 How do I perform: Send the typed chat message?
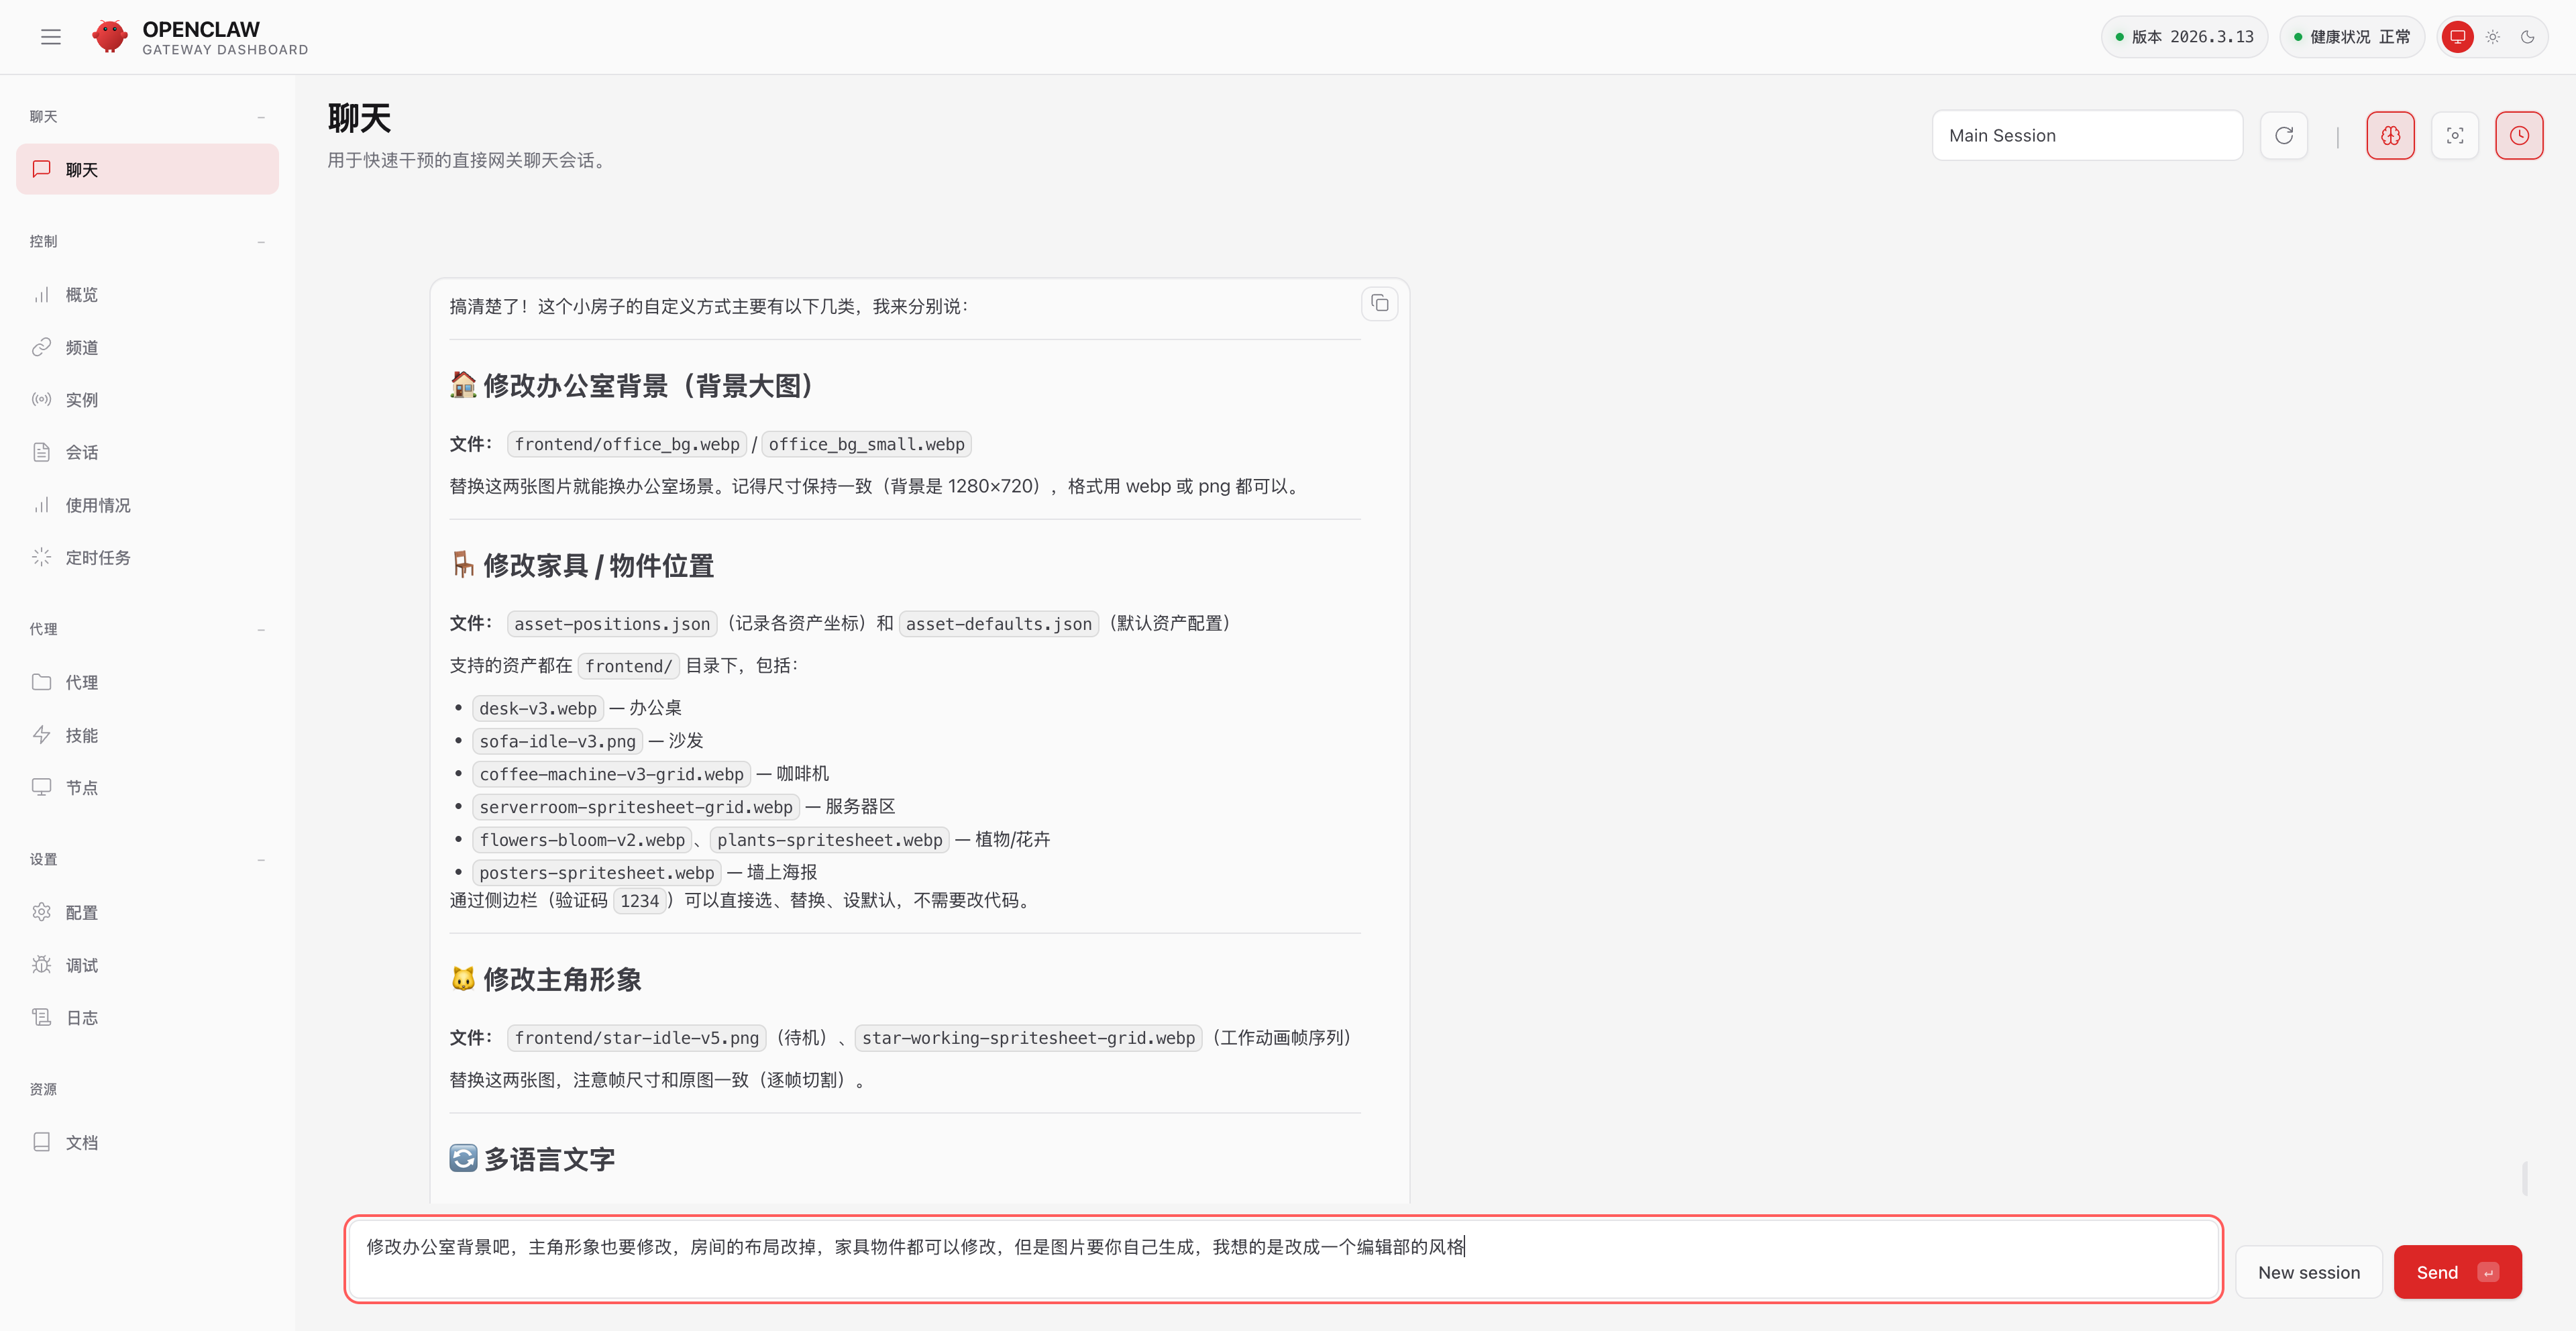point(2457,1271)
